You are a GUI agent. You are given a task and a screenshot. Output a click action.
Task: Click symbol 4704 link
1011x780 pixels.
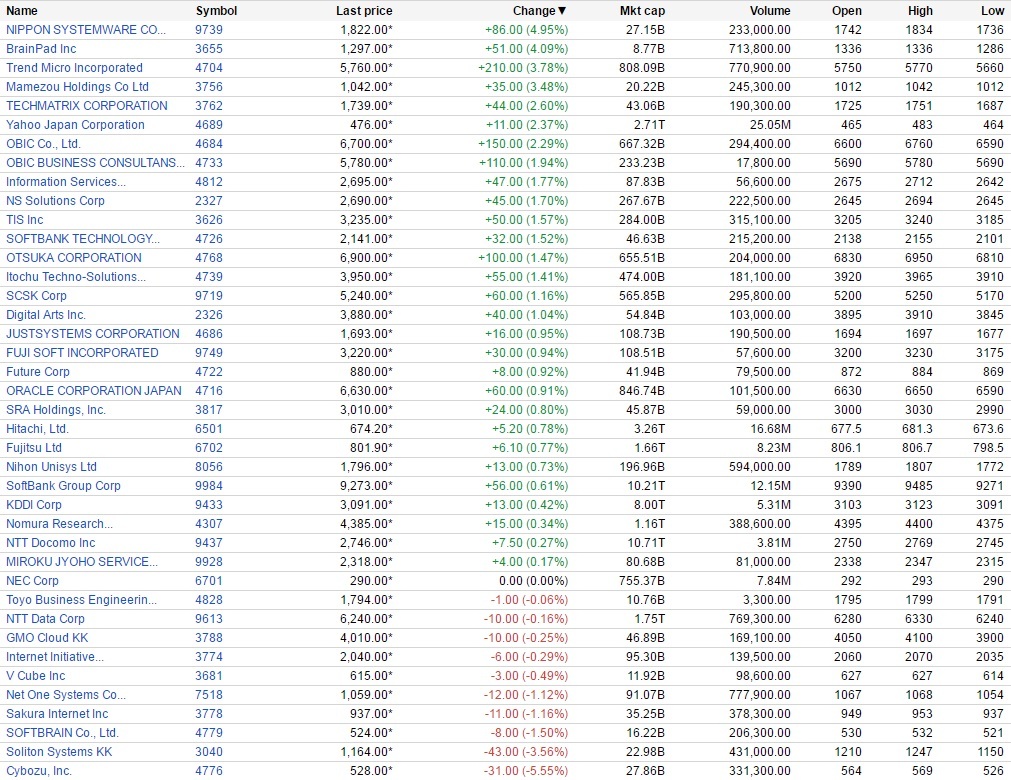(209, 68)
